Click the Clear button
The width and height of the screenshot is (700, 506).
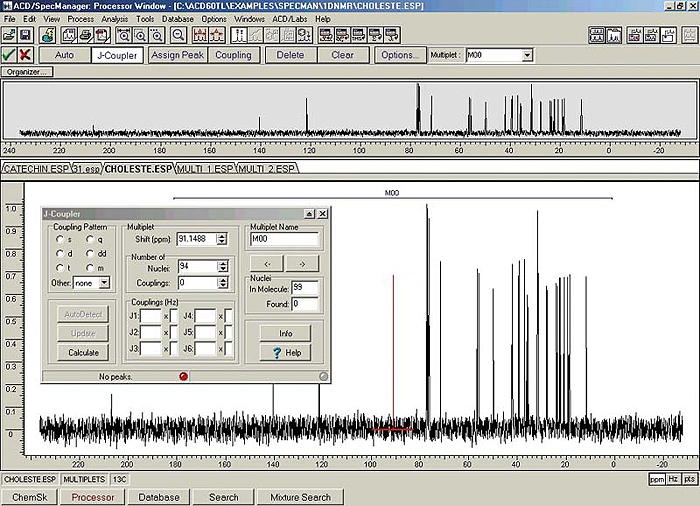pos(342,55)
